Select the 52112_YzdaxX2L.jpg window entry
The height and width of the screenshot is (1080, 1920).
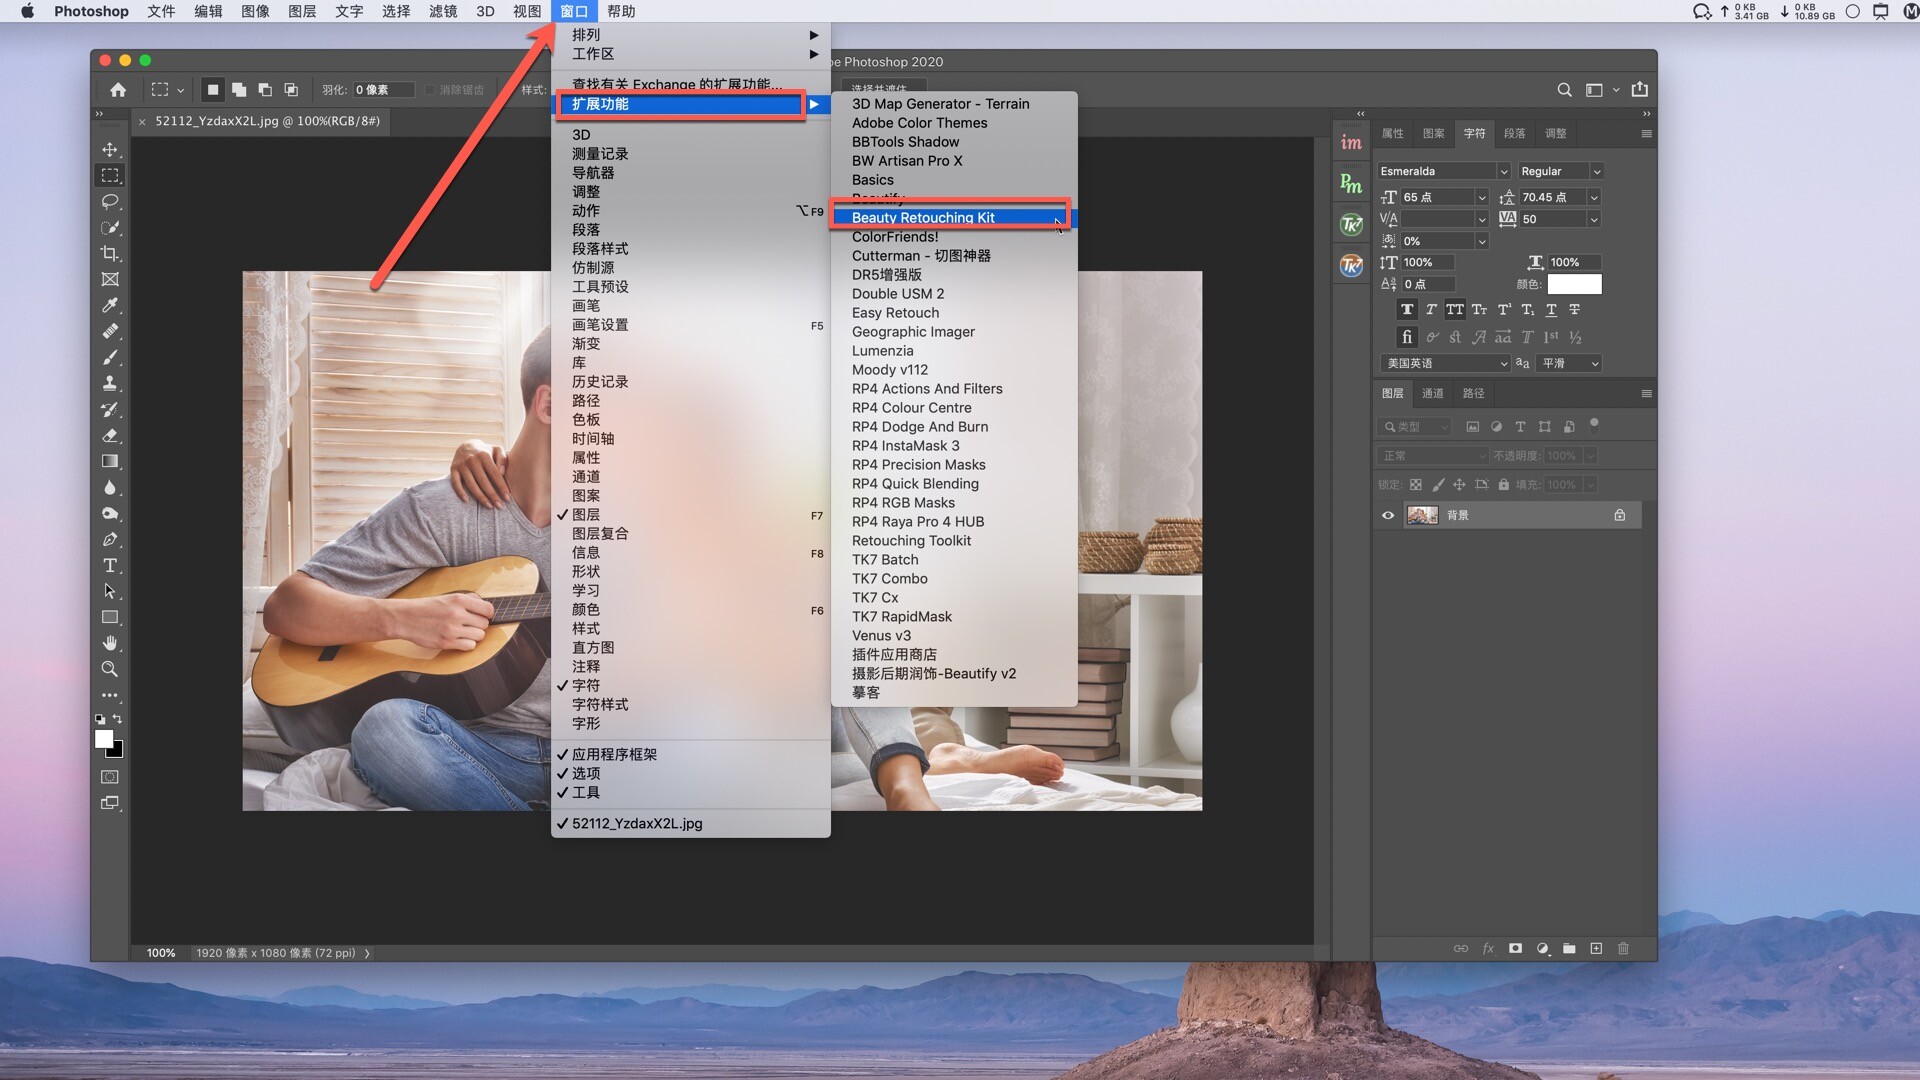coord(690,824)
